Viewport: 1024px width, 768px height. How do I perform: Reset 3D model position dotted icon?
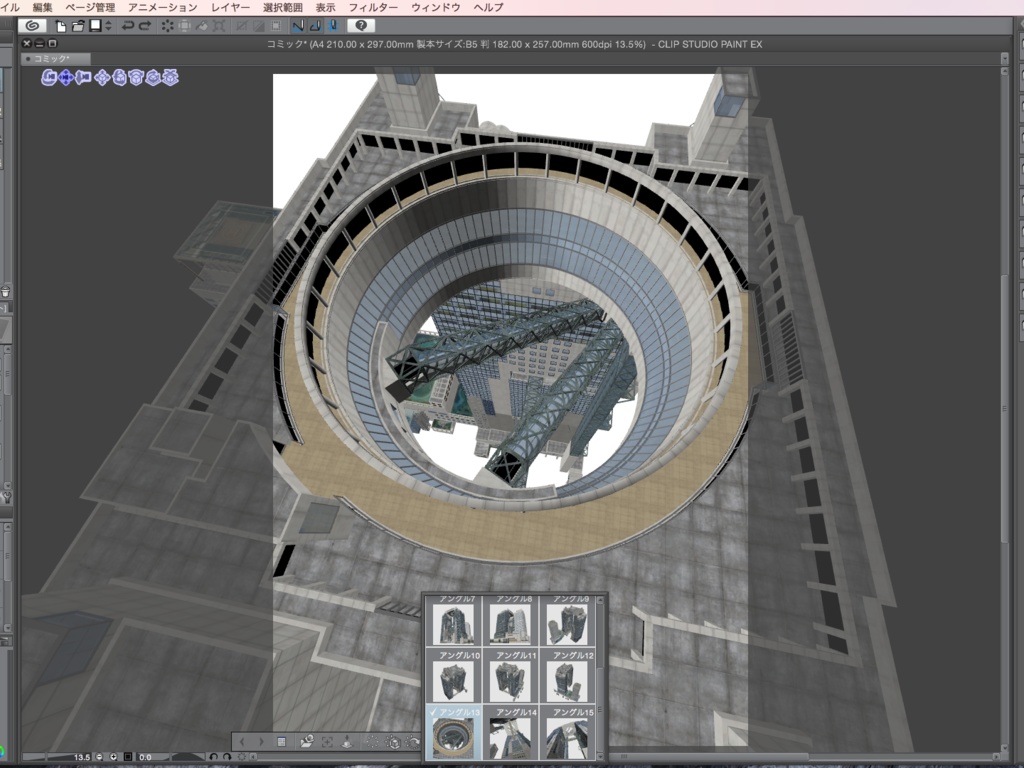[372, 742]
